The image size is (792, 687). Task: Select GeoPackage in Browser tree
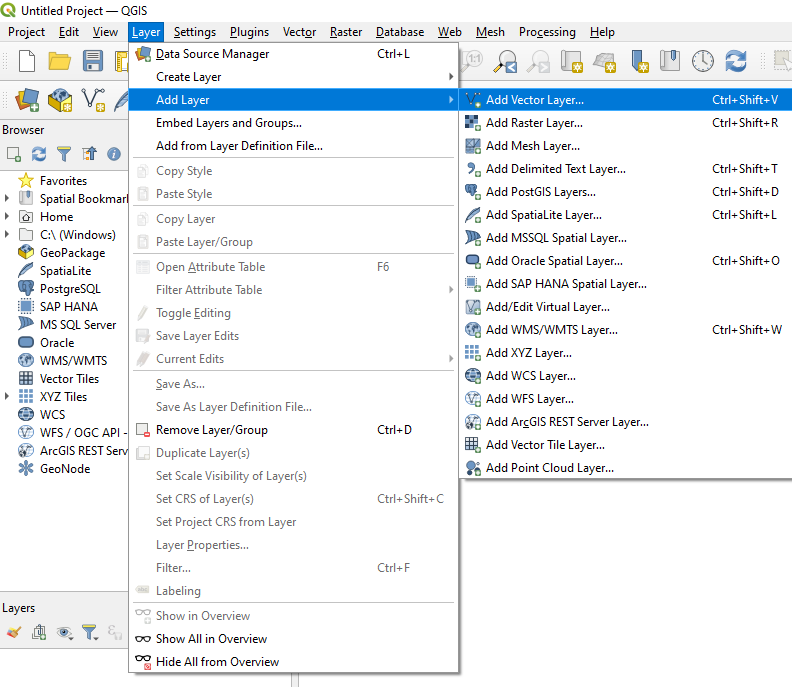click(x=72, y=253)
